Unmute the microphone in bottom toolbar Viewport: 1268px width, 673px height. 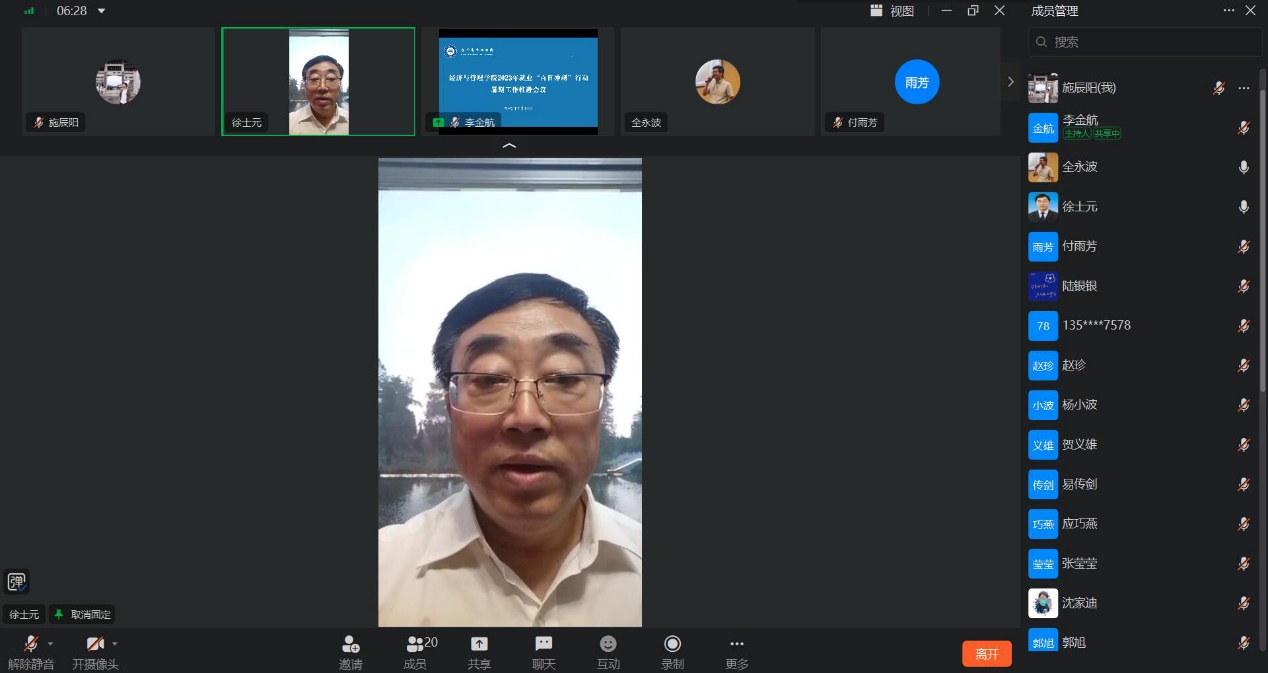(x=31, y=645)
